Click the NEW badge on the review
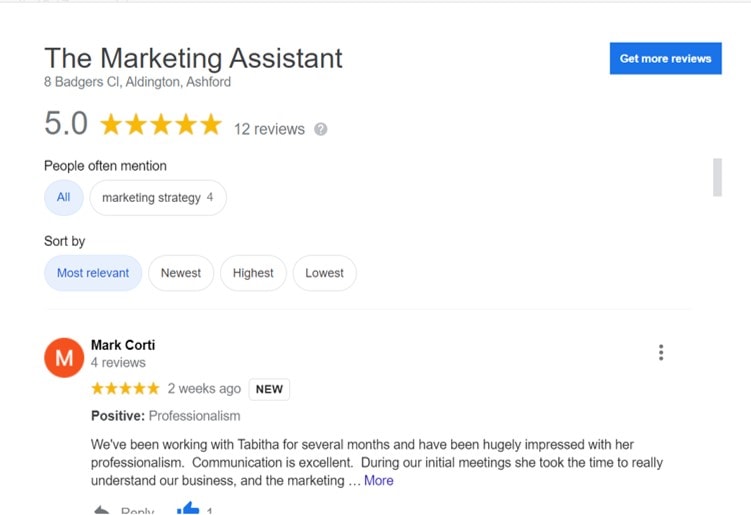751x515 pixels. coord(269,389)
